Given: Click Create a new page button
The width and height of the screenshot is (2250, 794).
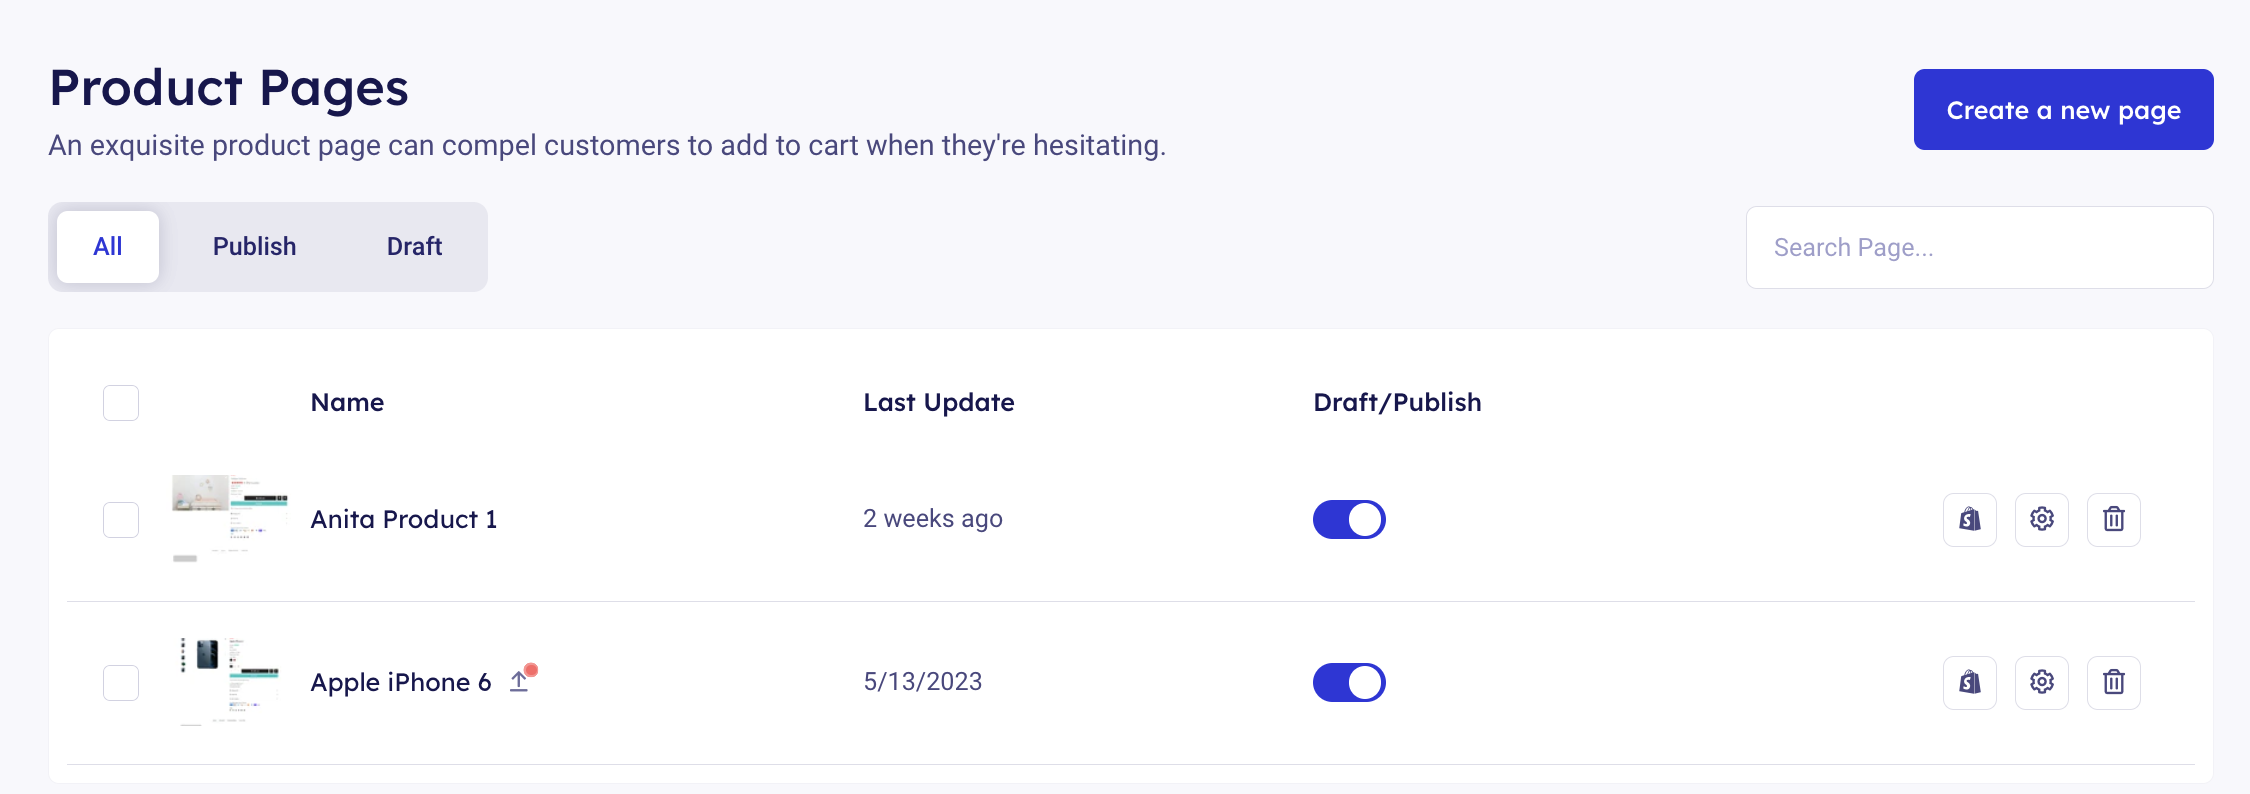Looking at the screenshot, I should 2063,110.
